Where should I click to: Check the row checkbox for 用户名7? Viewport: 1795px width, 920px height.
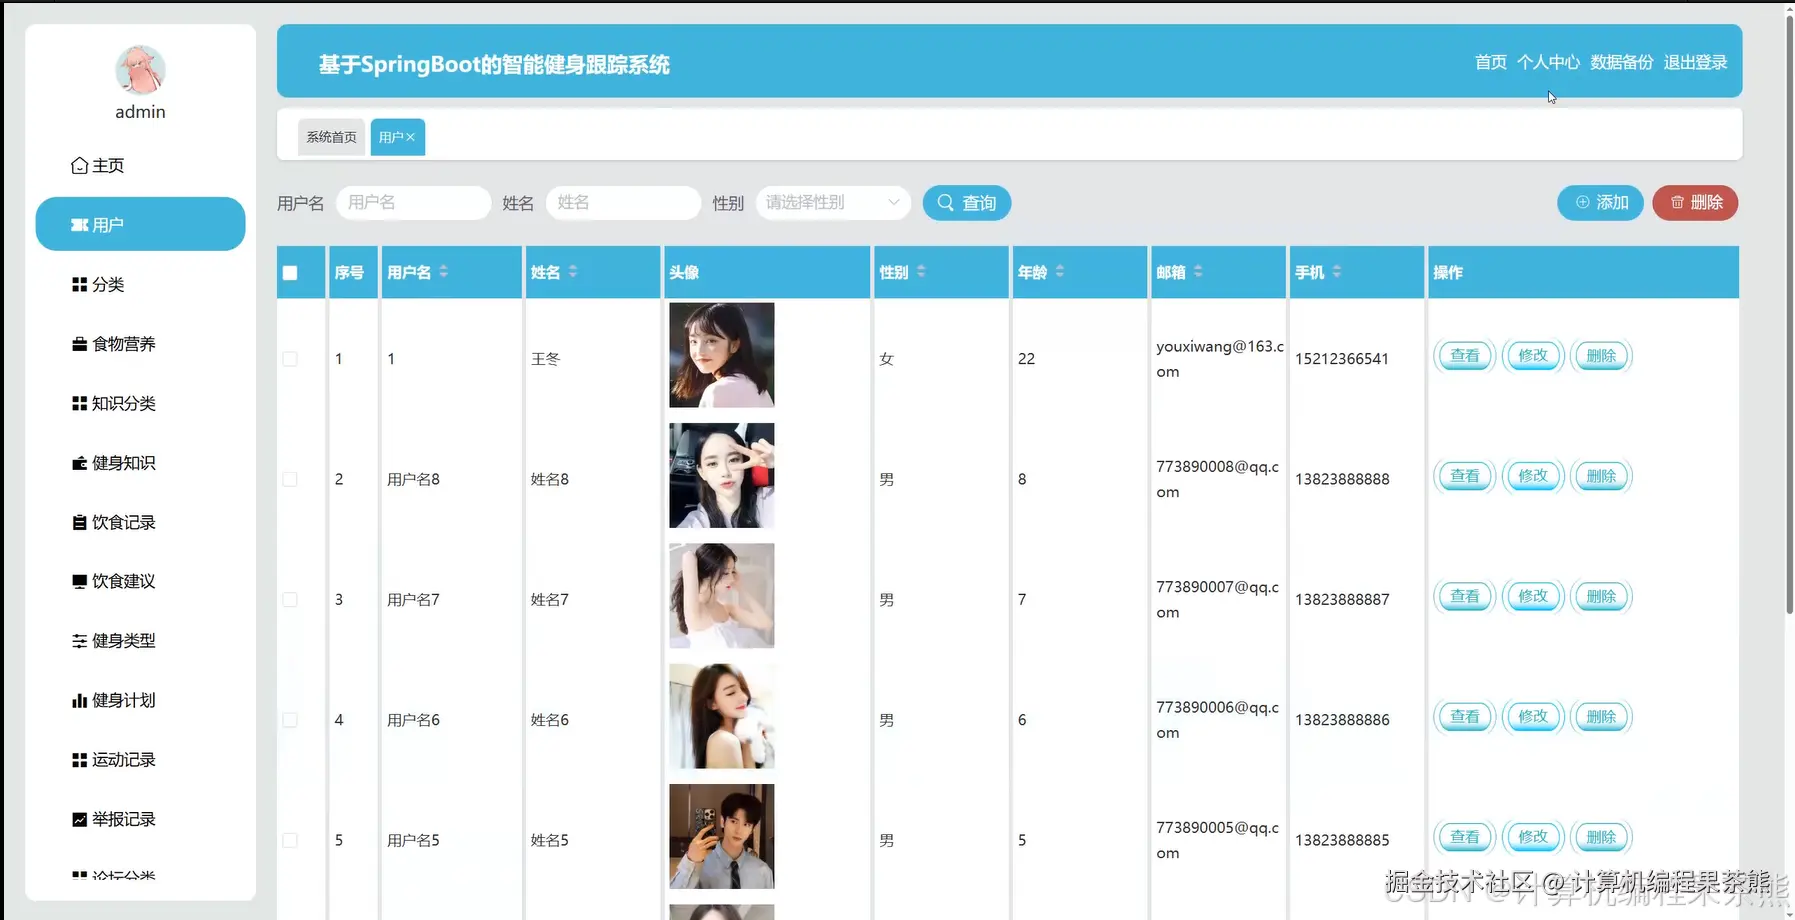(x=290, y=600)
